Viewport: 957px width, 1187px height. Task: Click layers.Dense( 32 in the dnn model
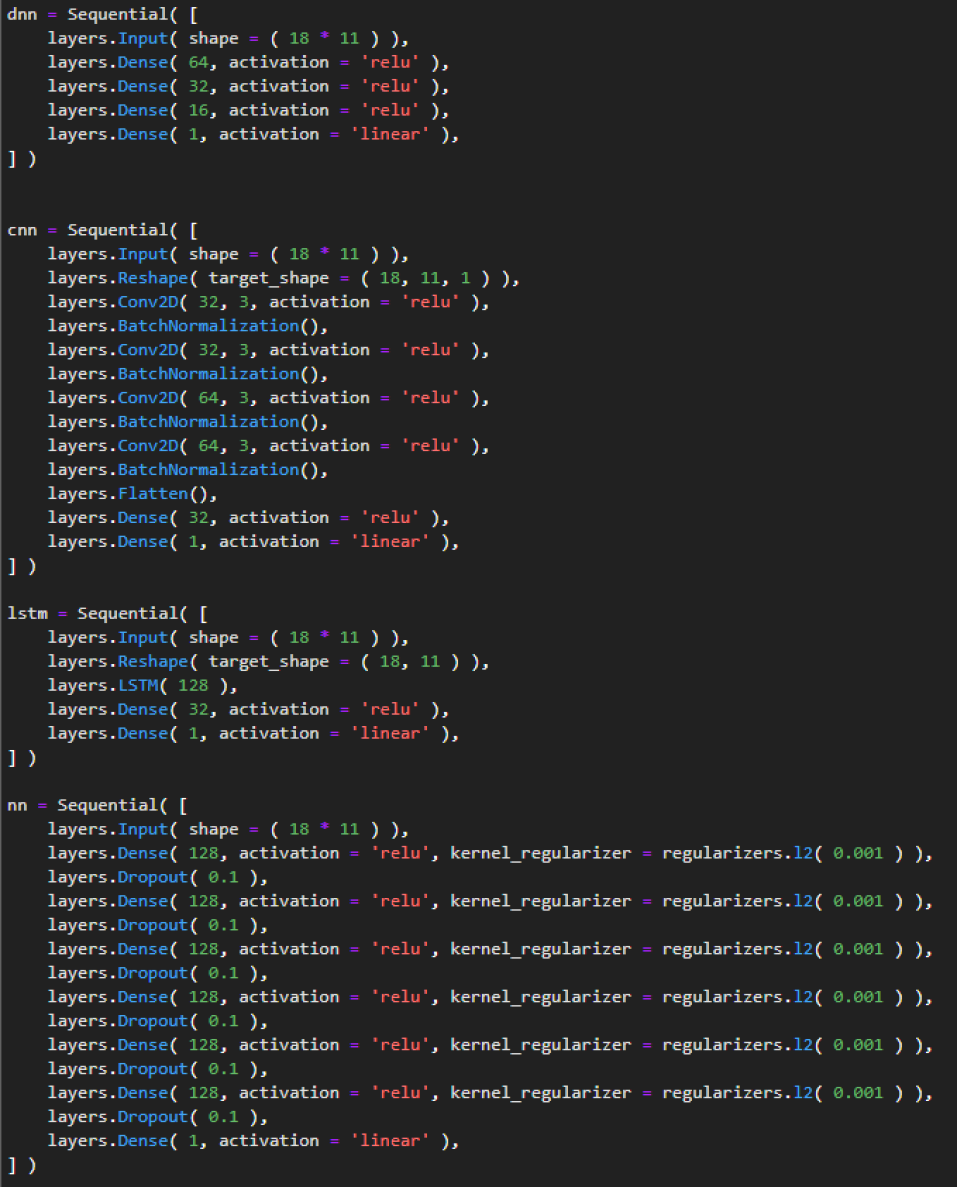tap(248, 86)
